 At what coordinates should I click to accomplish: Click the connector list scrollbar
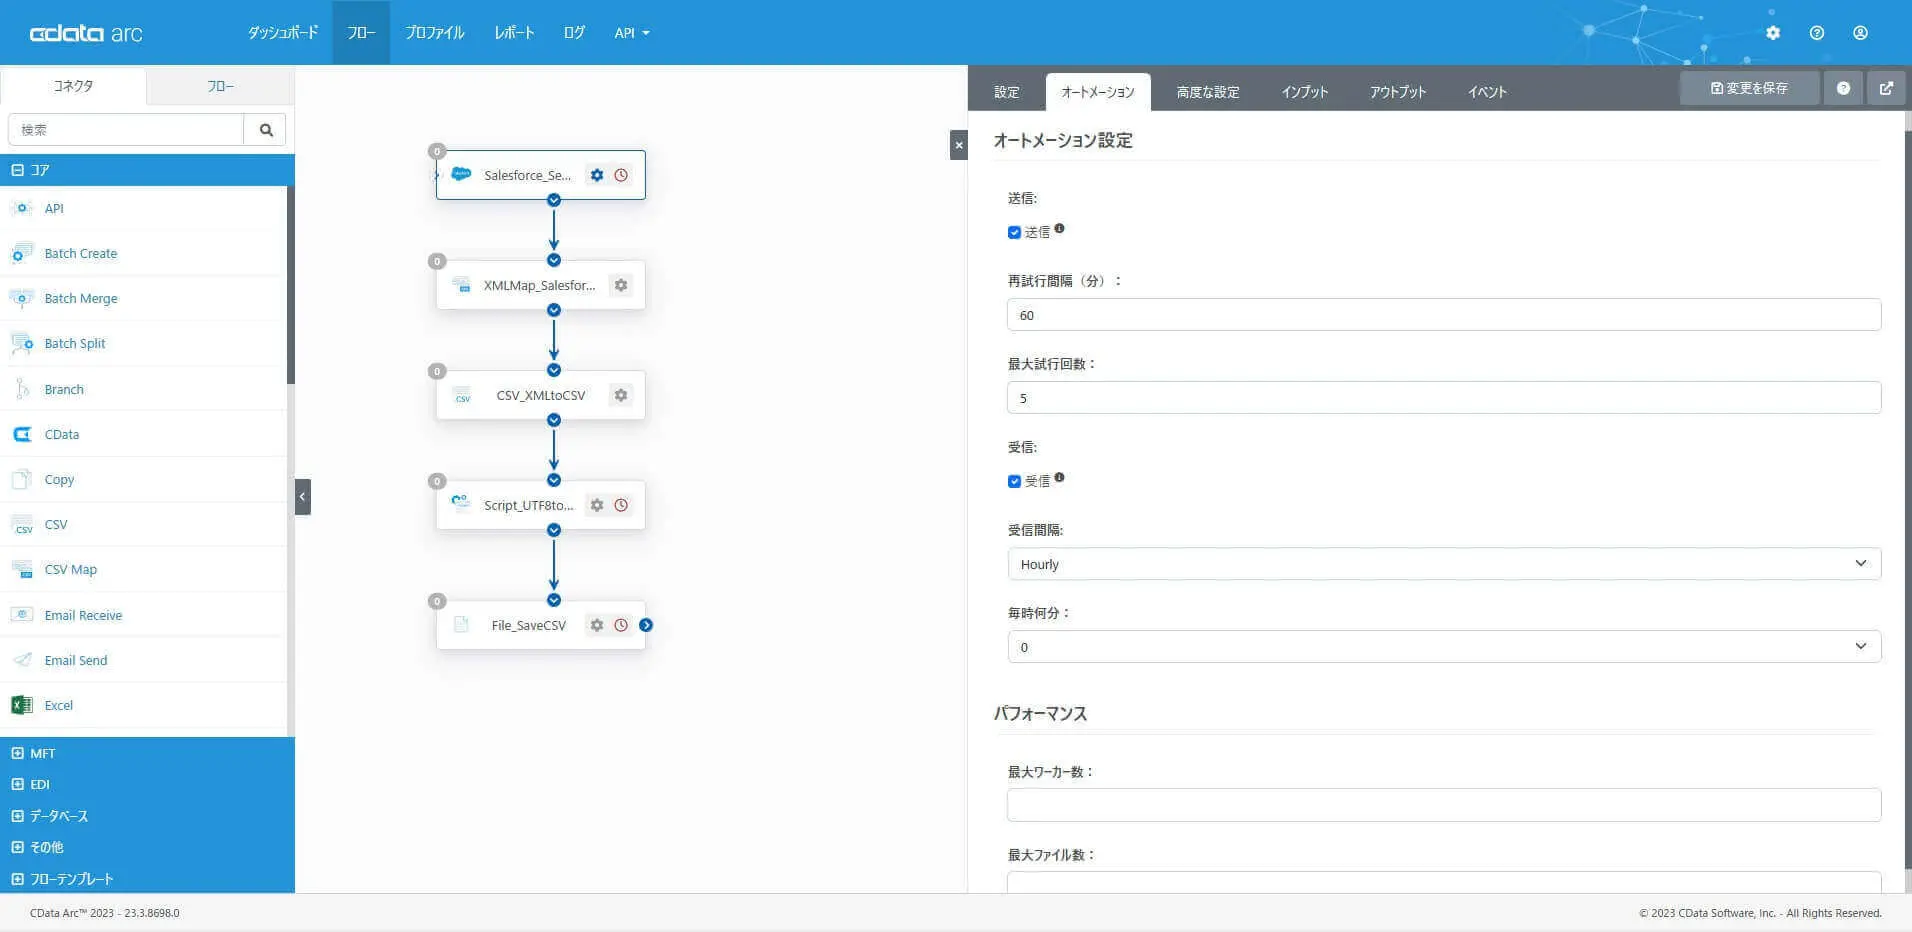point(291,285)
